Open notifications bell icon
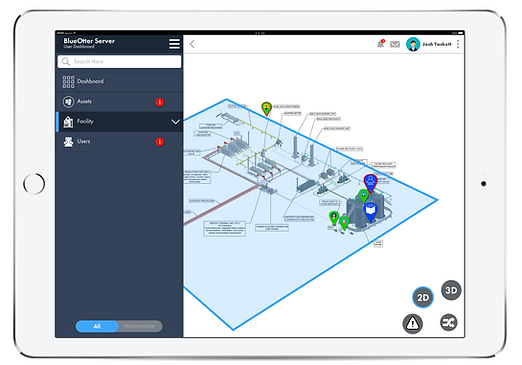 click(380, 44)
